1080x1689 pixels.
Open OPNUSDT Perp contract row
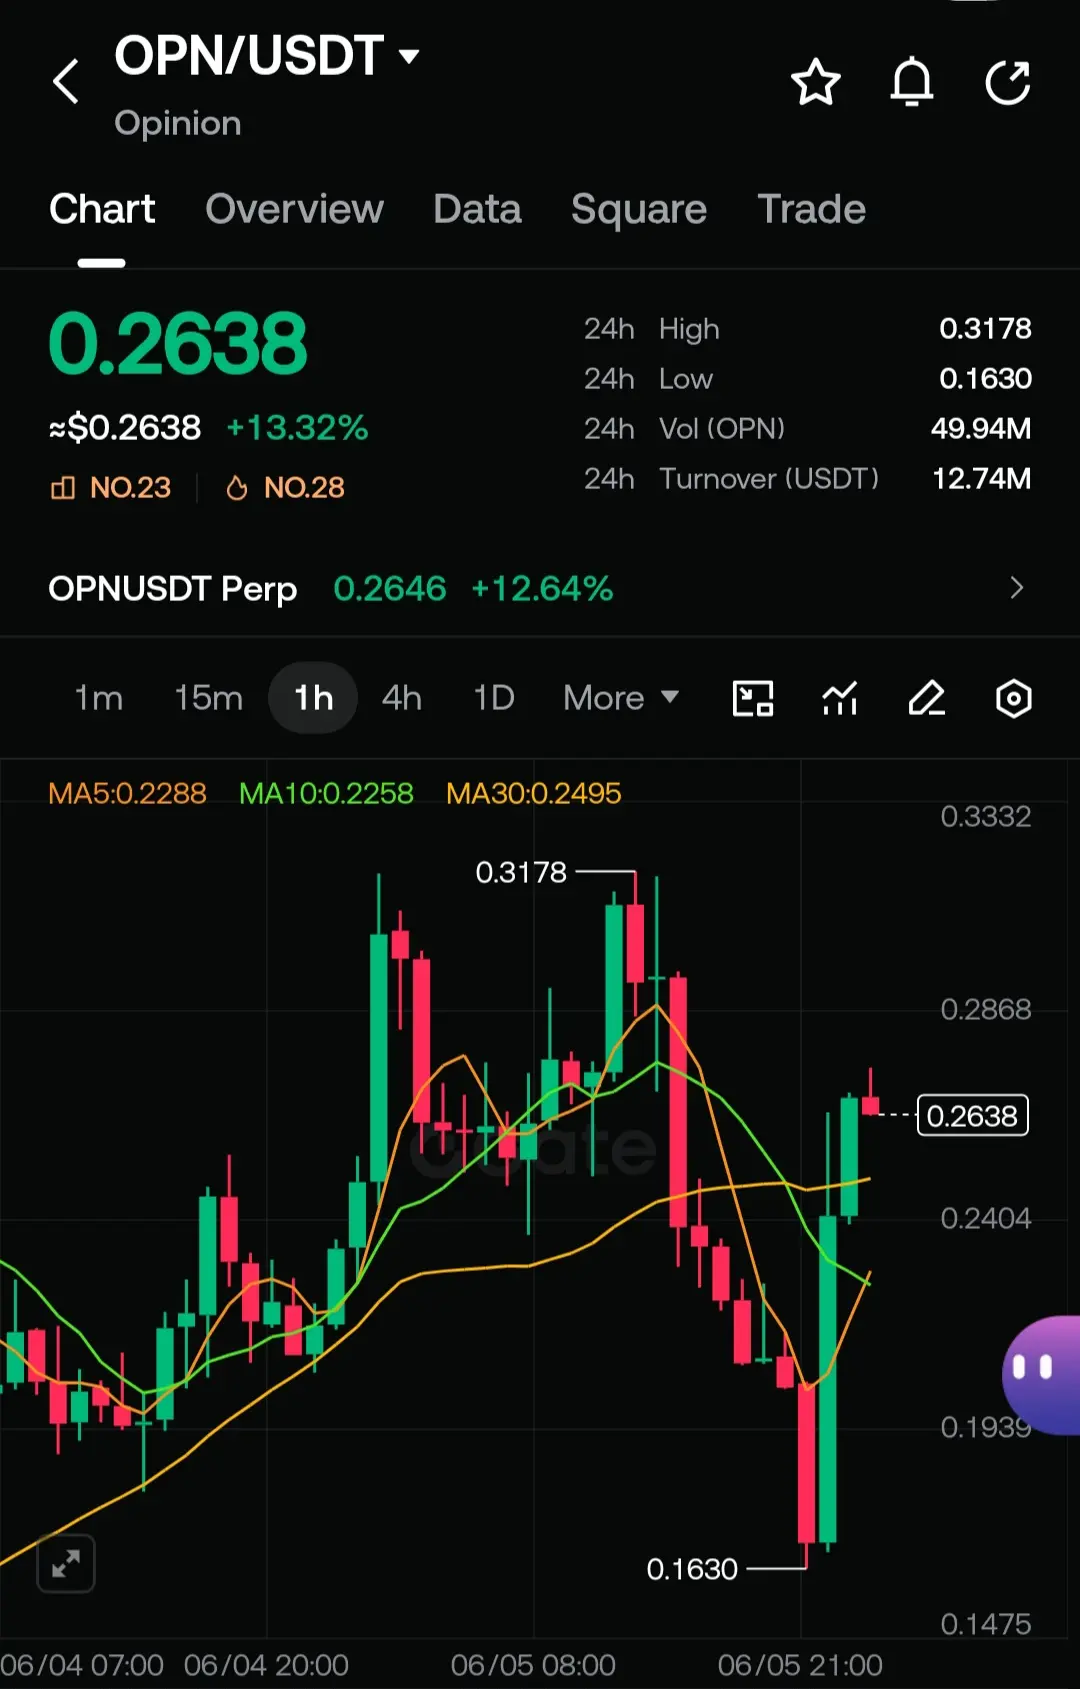click(540, 588)
